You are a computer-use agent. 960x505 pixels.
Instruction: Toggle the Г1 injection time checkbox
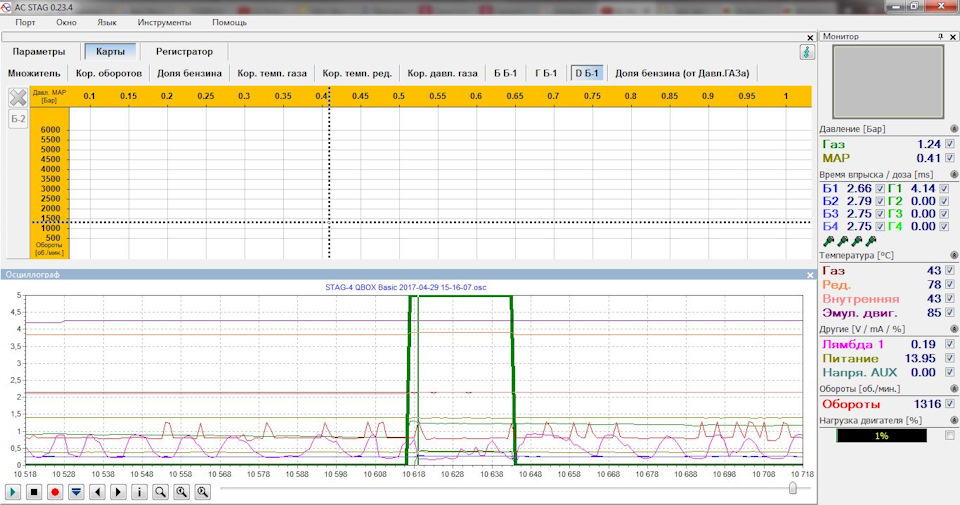click(x=944, y=189)
